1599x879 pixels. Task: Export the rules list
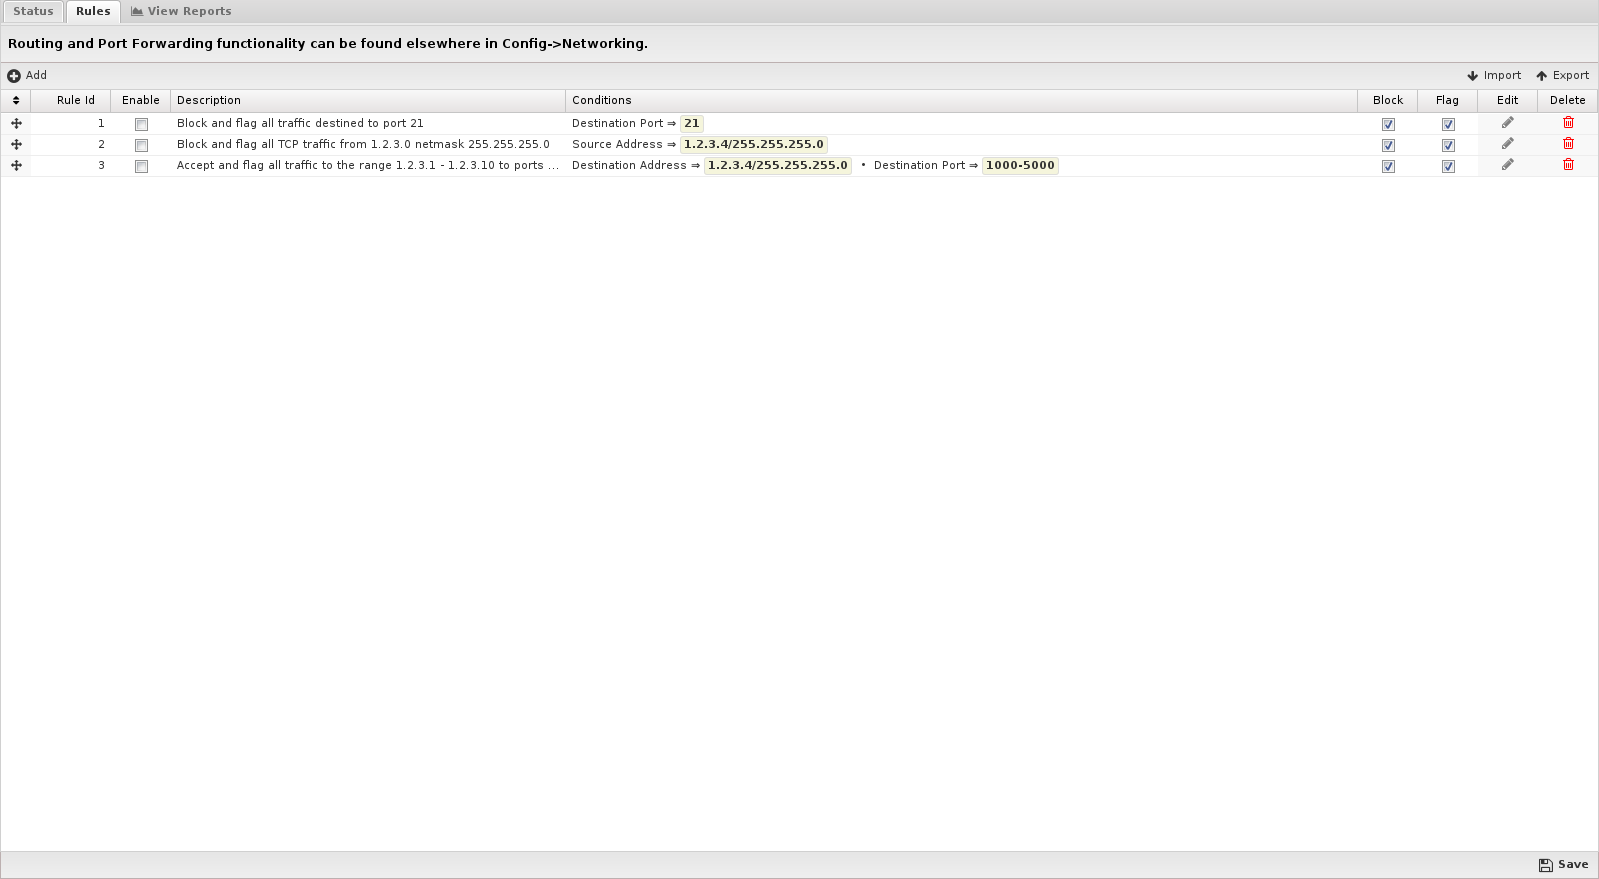point(1562,75)
